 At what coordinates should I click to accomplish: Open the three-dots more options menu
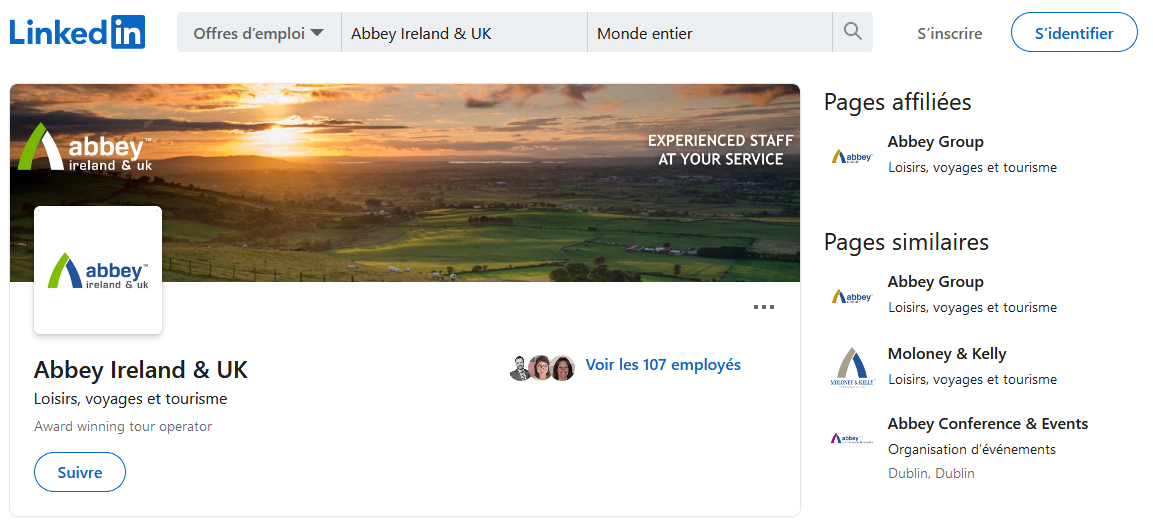764,307
